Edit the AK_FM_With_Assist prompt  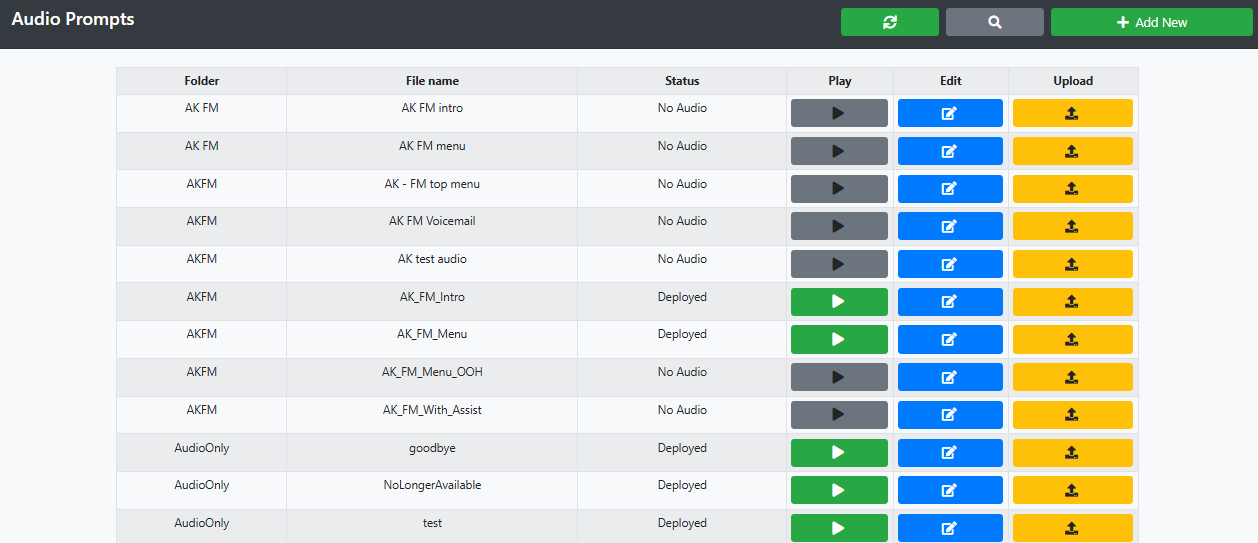(950, 415)
